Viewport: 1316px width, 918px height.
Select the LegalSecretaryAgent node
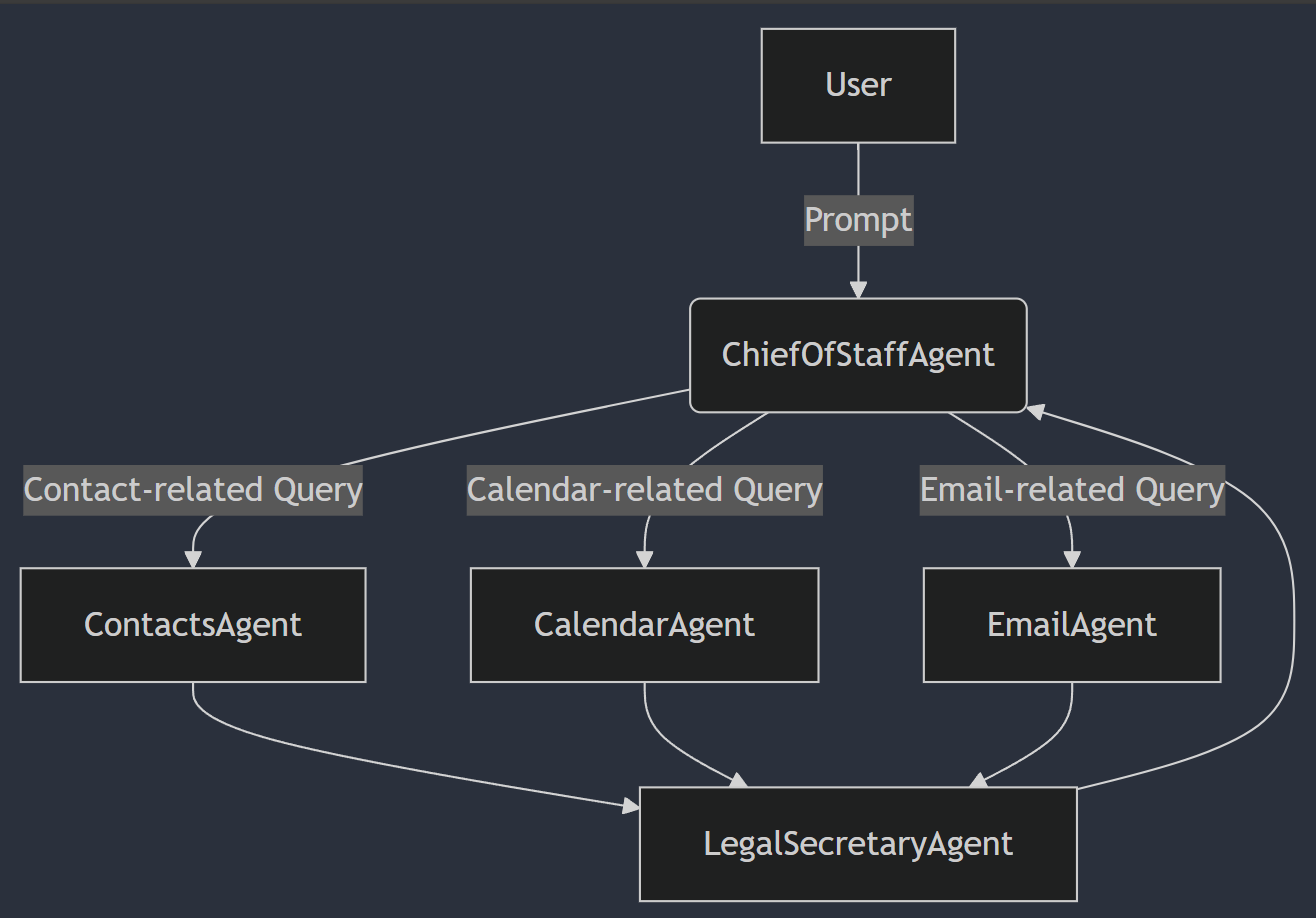click(858, 844)
